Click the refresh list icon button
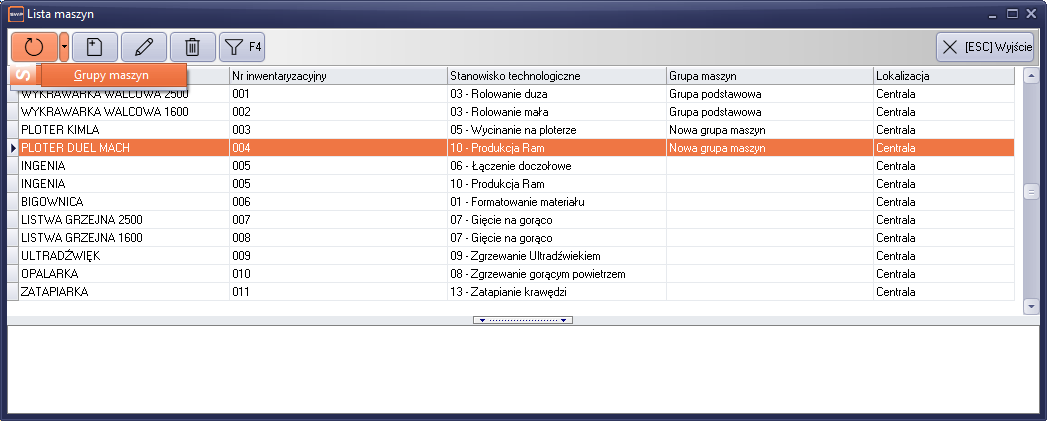The image size is (1047, 421). pos(34,46)
